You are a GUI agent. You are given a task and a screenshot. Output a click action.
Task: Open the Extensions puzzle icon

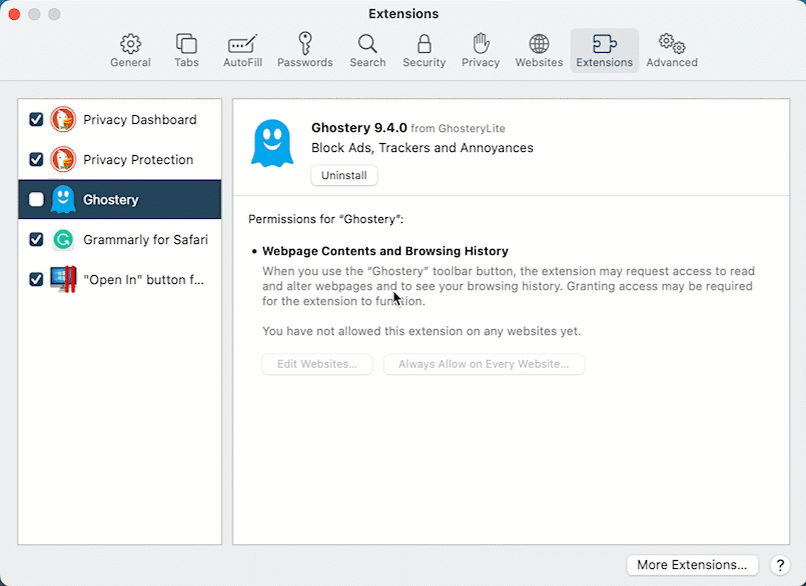click(x=604, y=44)
